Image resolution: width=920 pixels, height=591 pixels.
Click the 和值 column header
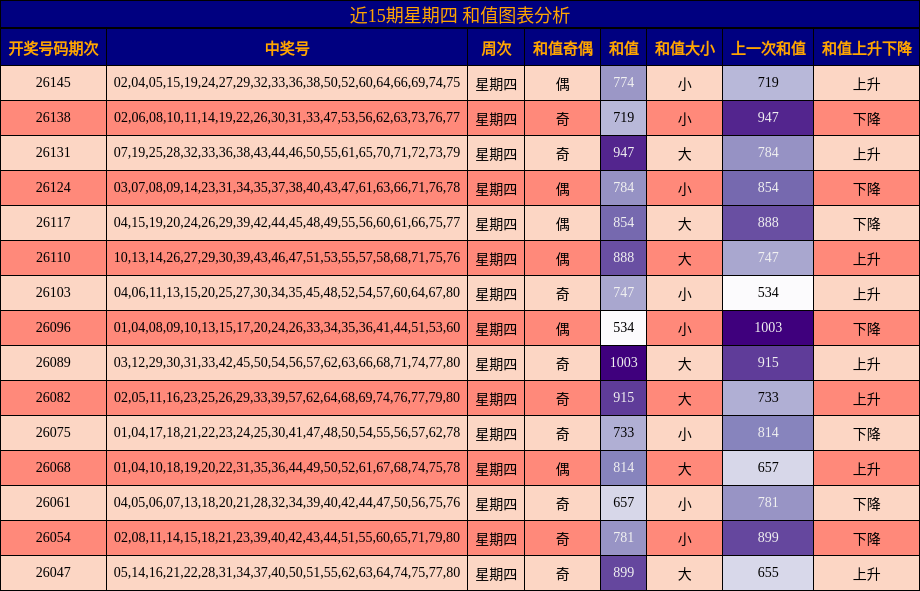click(x=623, y=48)
